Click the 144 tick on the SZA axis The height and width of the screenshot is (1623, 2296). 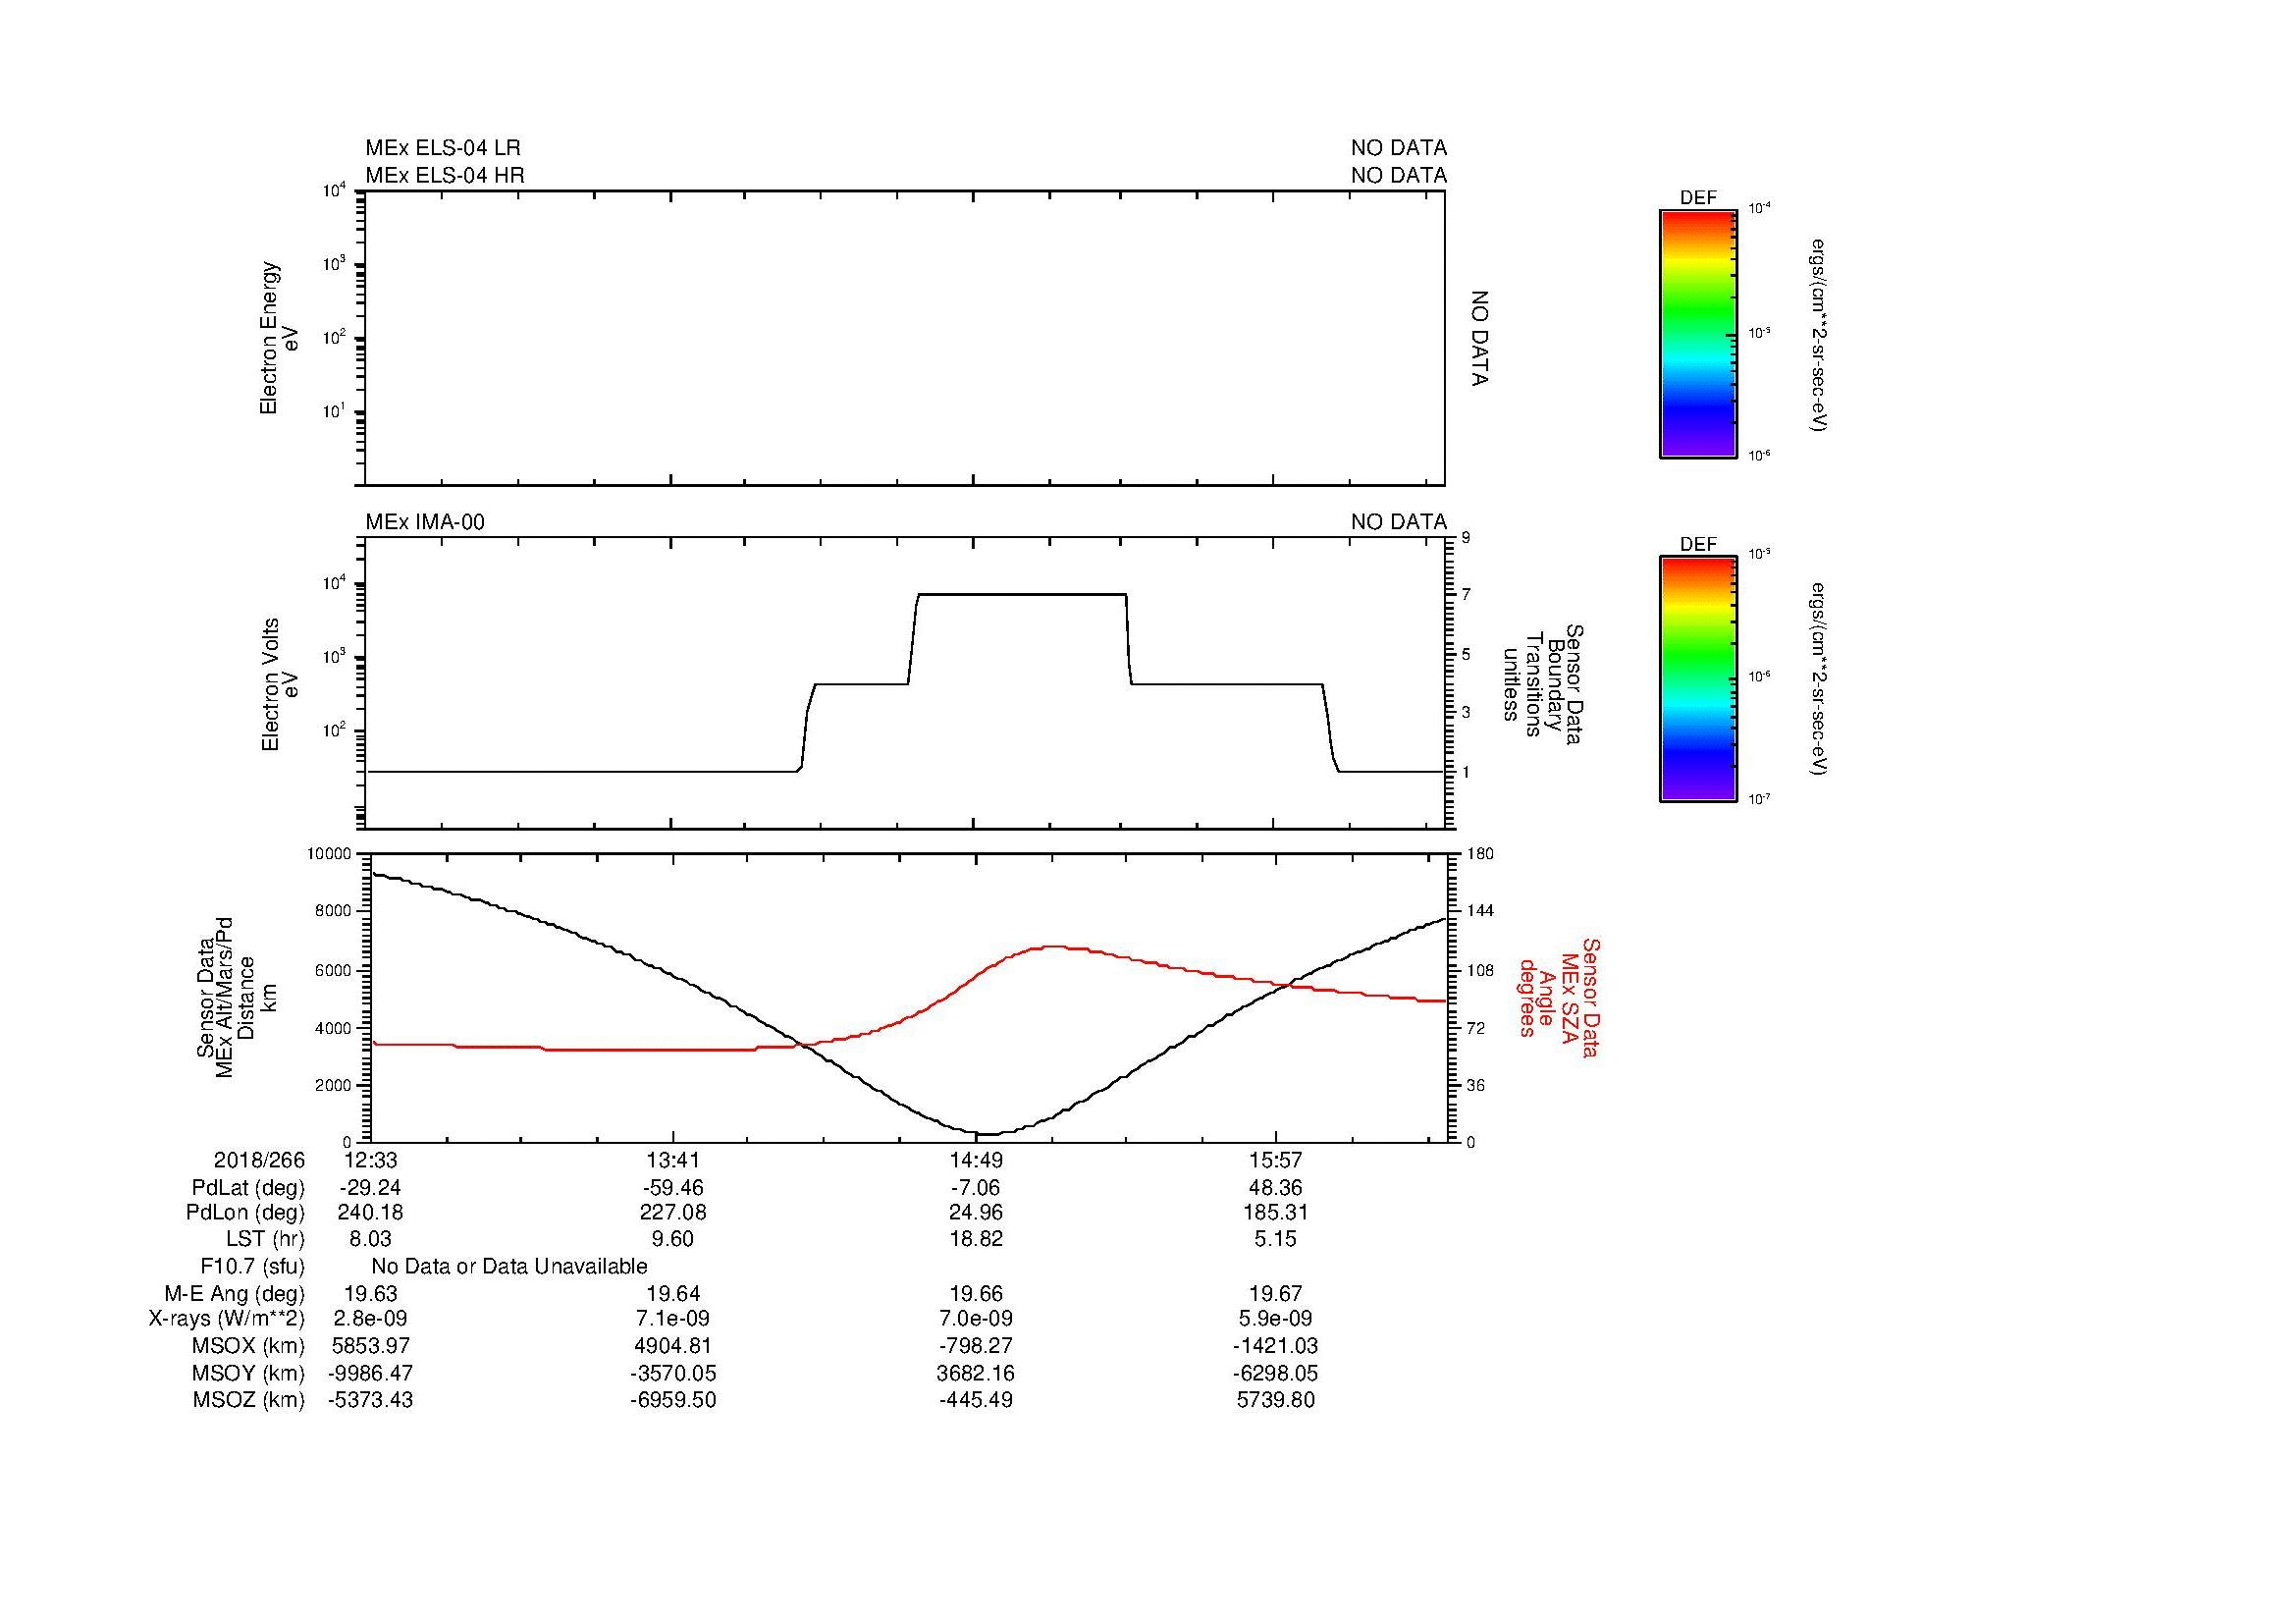pyautogui.click(x=1480, y=911)
